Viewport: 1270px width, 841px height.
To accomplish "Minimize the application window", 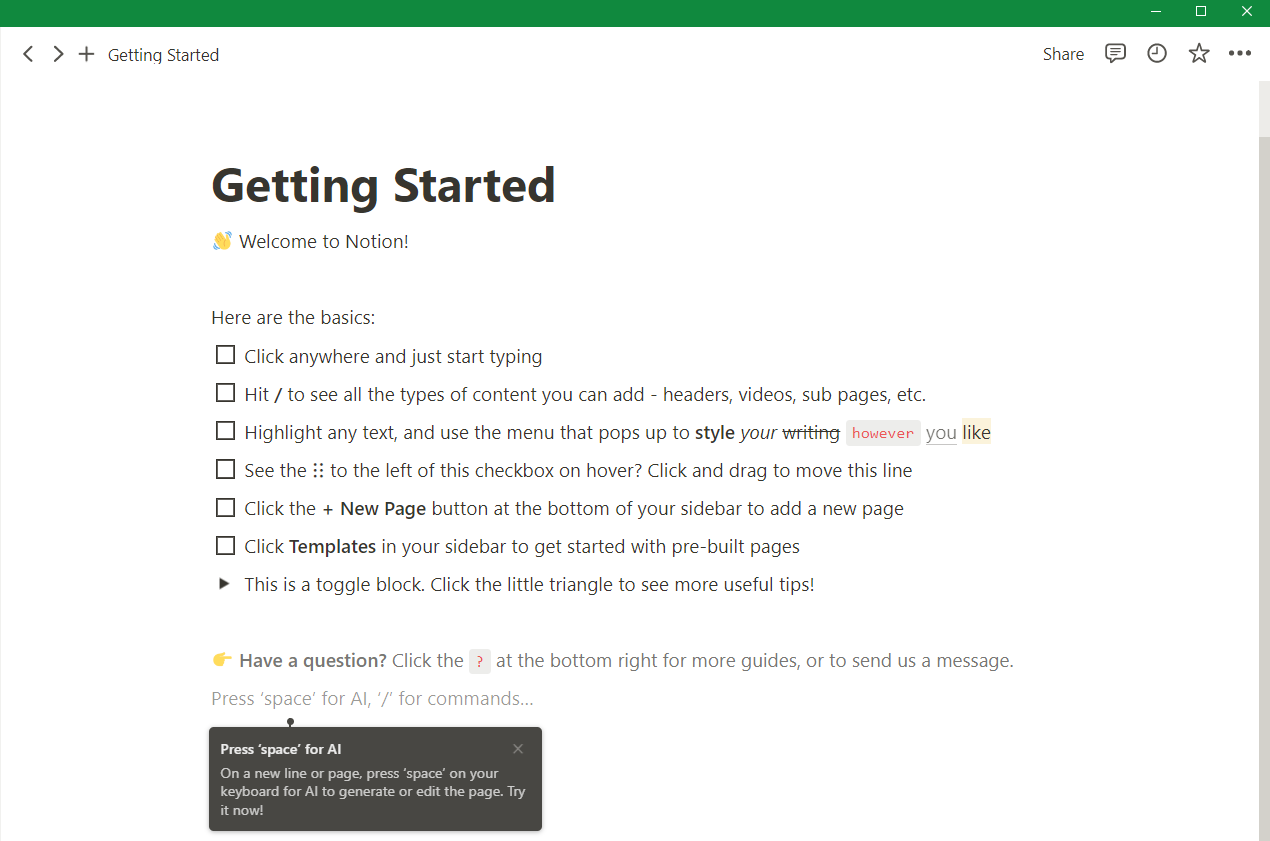I will [1156, 12].
